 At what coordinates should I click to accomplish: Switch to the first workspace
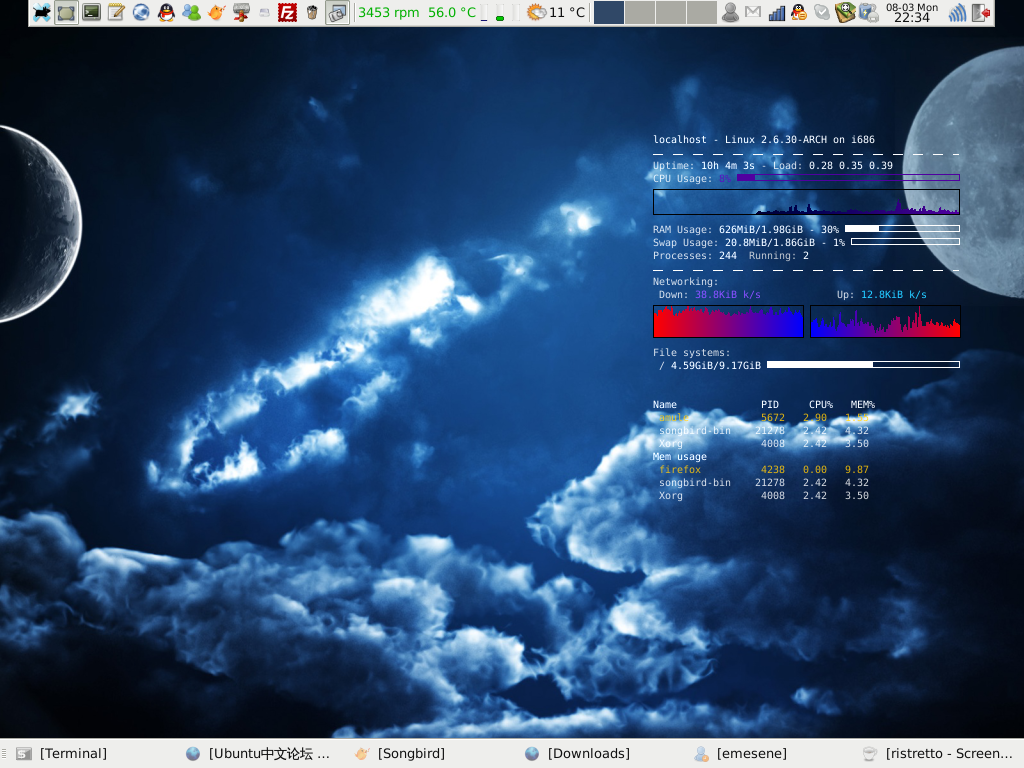(609, 12)
